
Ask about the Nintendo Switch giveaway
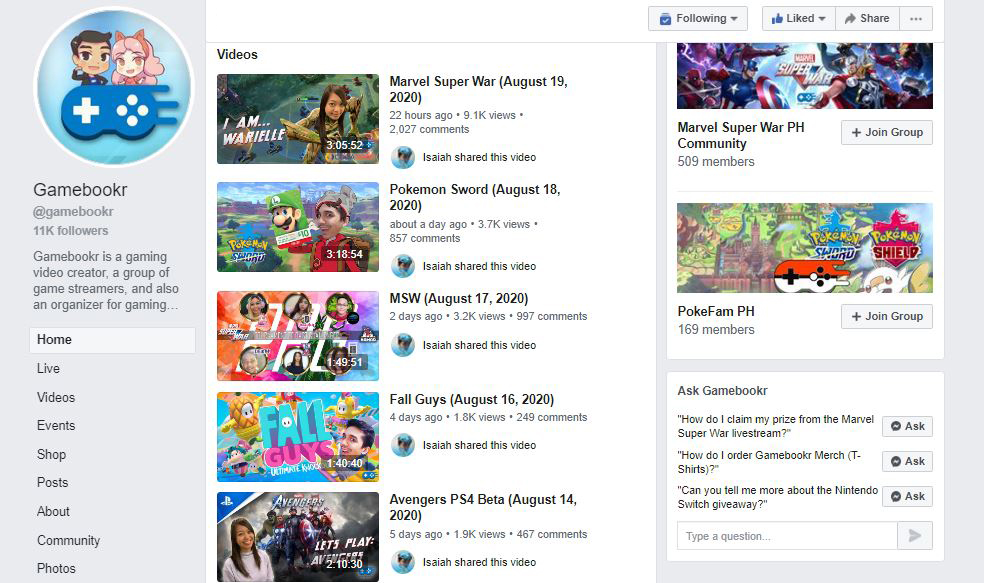907,496
